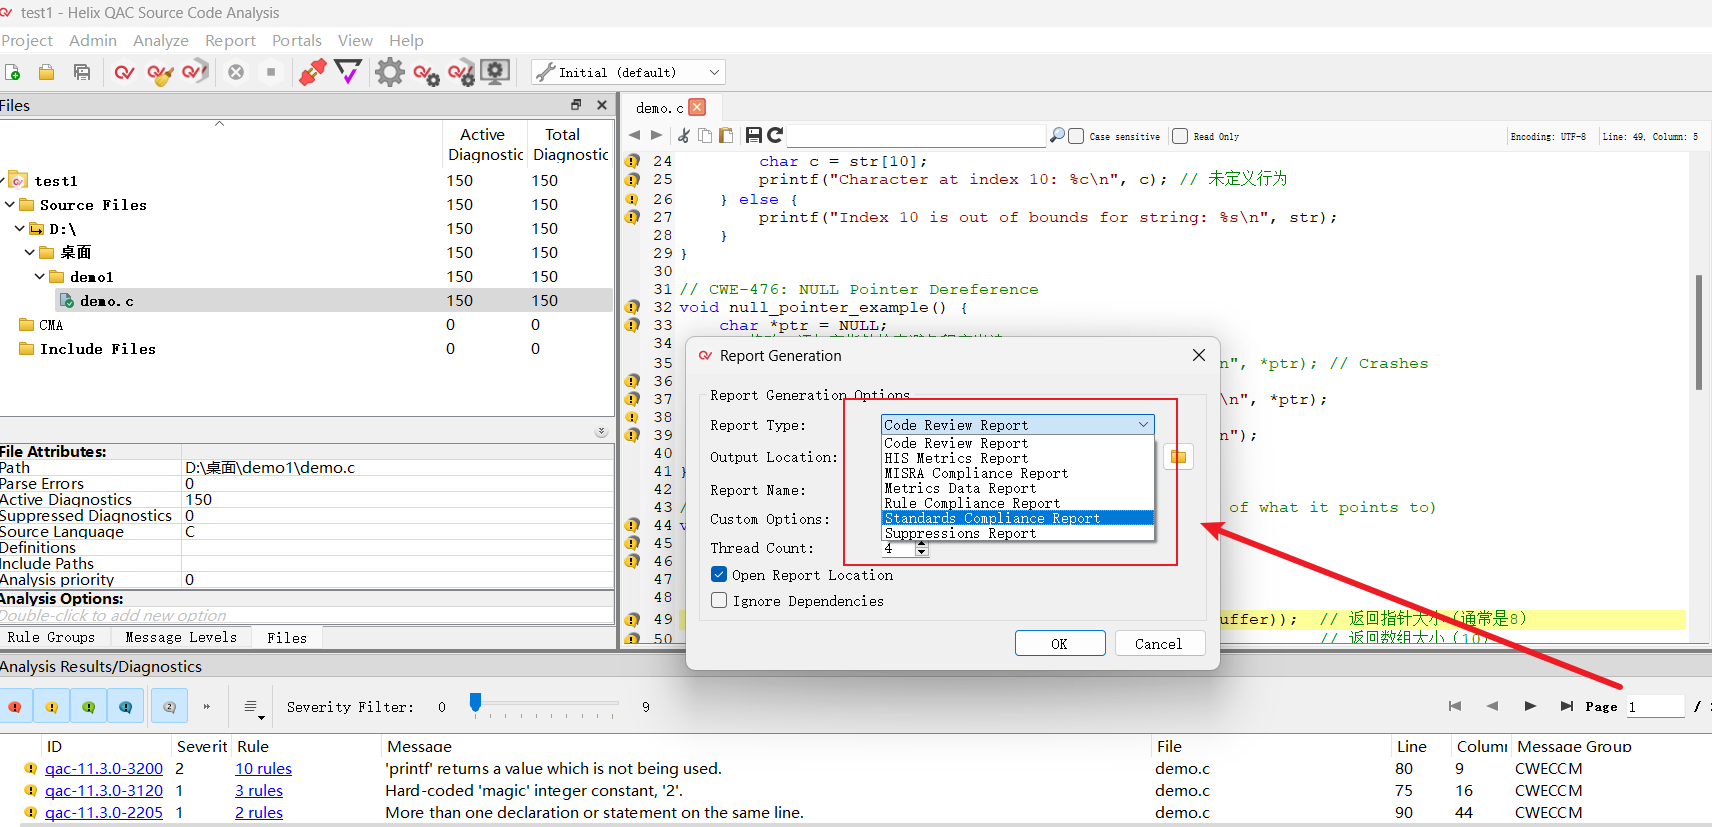The image size is (1712, 827).
Task: Open the Analyze menu
Action: pos(161,40)
